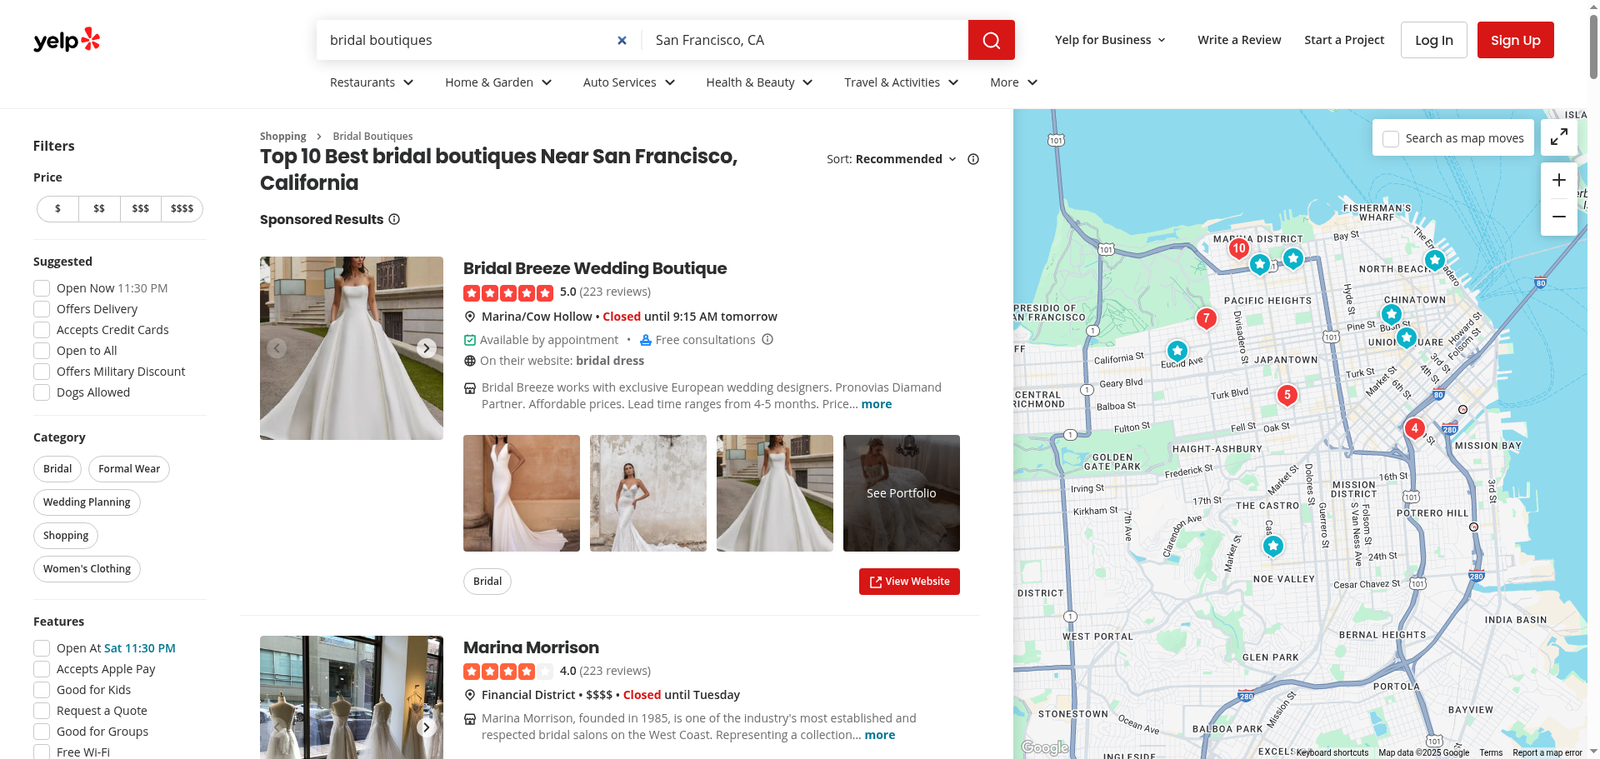Zoom in on the map
1600x759 pixels.
1559,180
